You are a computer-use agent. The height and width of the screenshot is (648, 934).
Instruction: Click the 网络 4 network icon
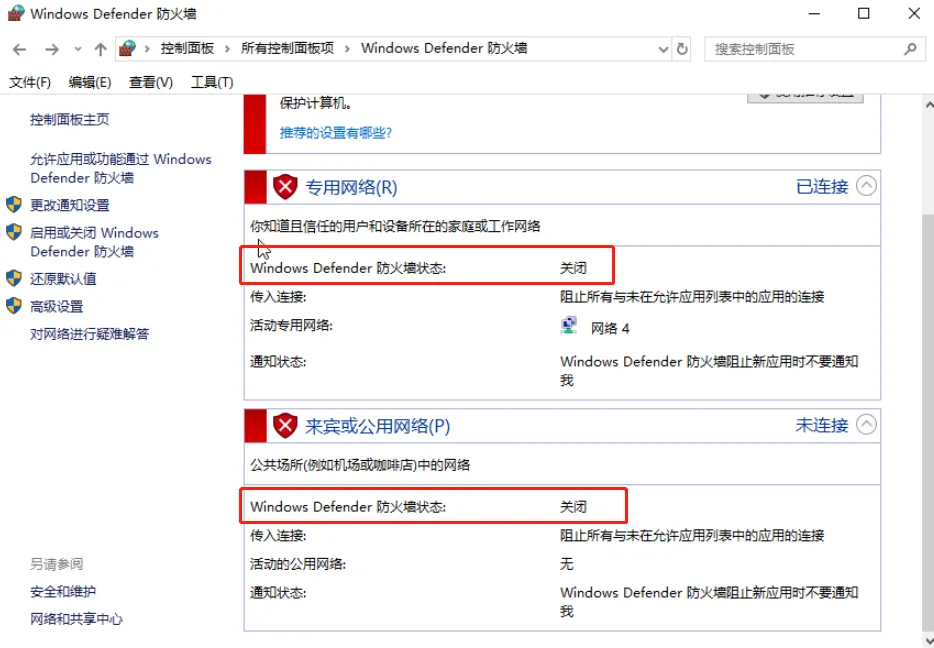click(x=569, y=326)
